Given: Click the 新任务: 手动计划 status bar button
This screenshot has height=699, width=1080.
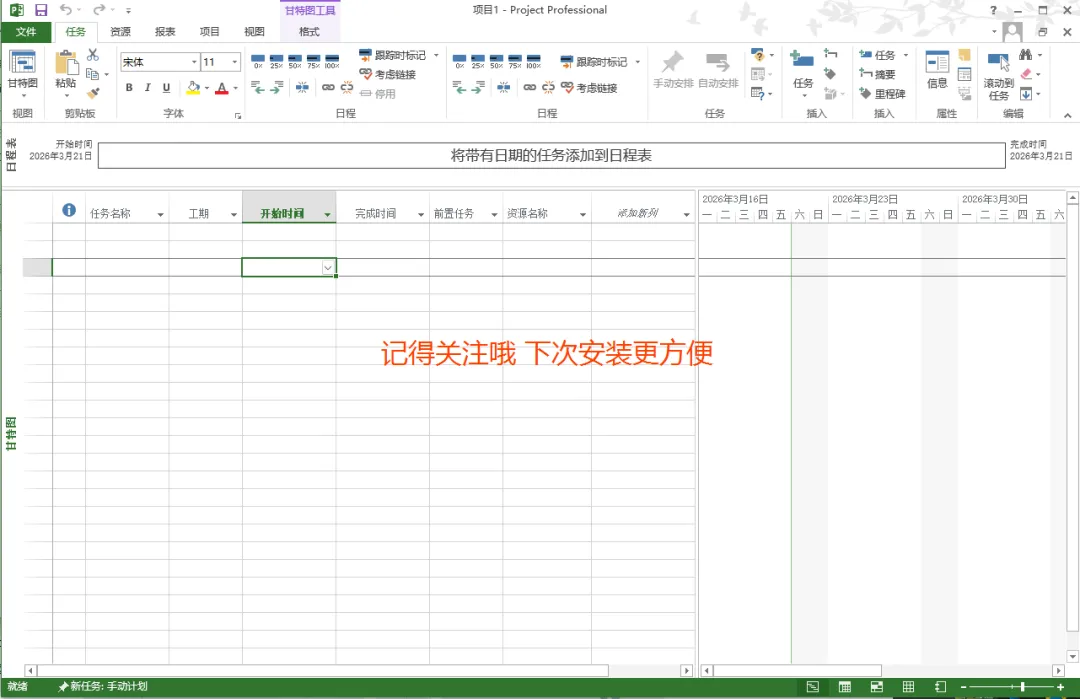Looking at the screenshot, I should [x=103, y=687].
